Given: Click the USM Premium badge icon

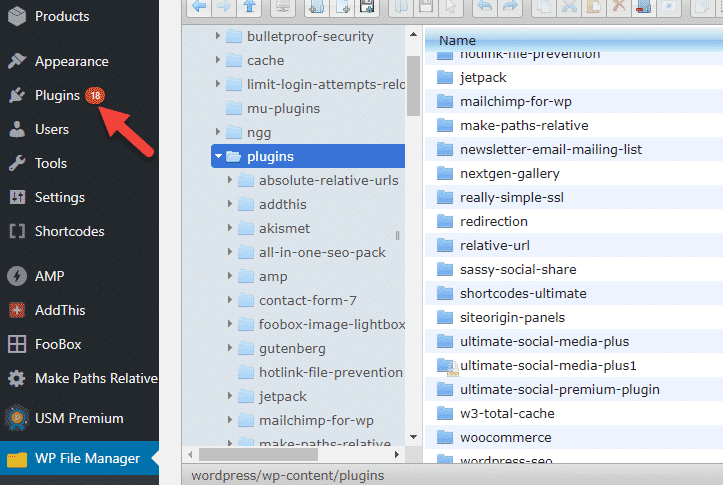Looking at the screenshot, I should pyautogui.click(x=17, y=418).
